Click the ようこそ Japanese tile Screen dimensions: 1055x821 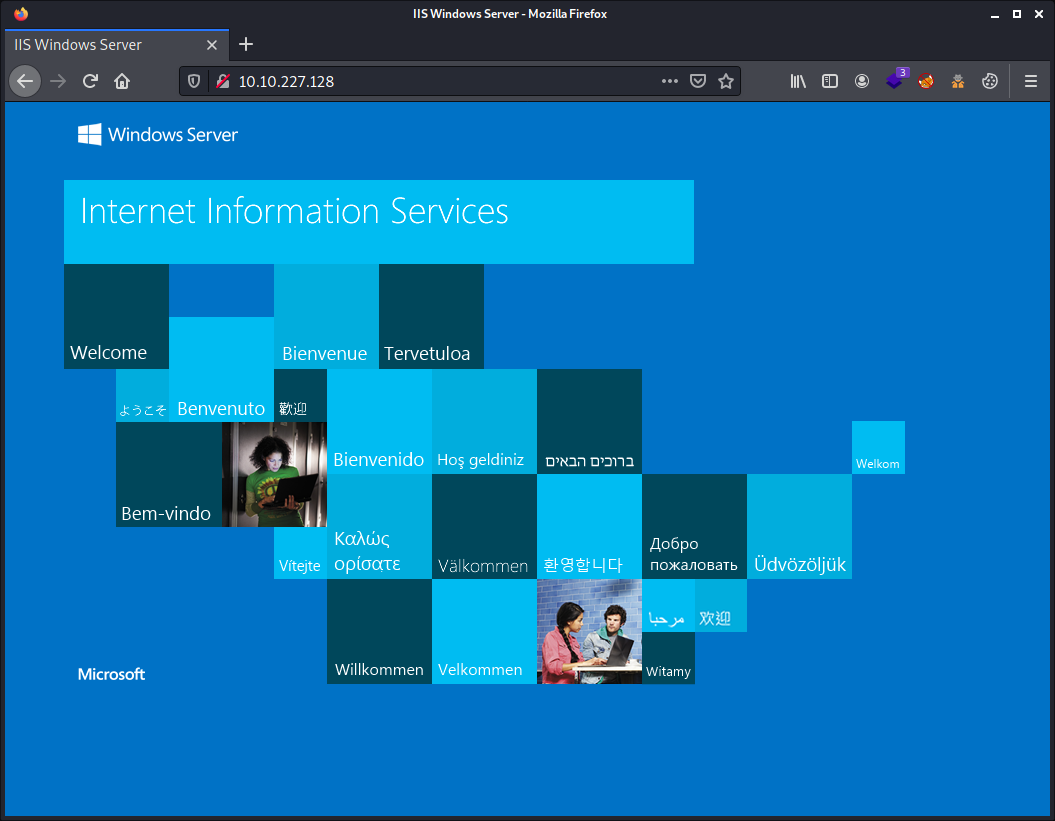(x=142, y=396)
